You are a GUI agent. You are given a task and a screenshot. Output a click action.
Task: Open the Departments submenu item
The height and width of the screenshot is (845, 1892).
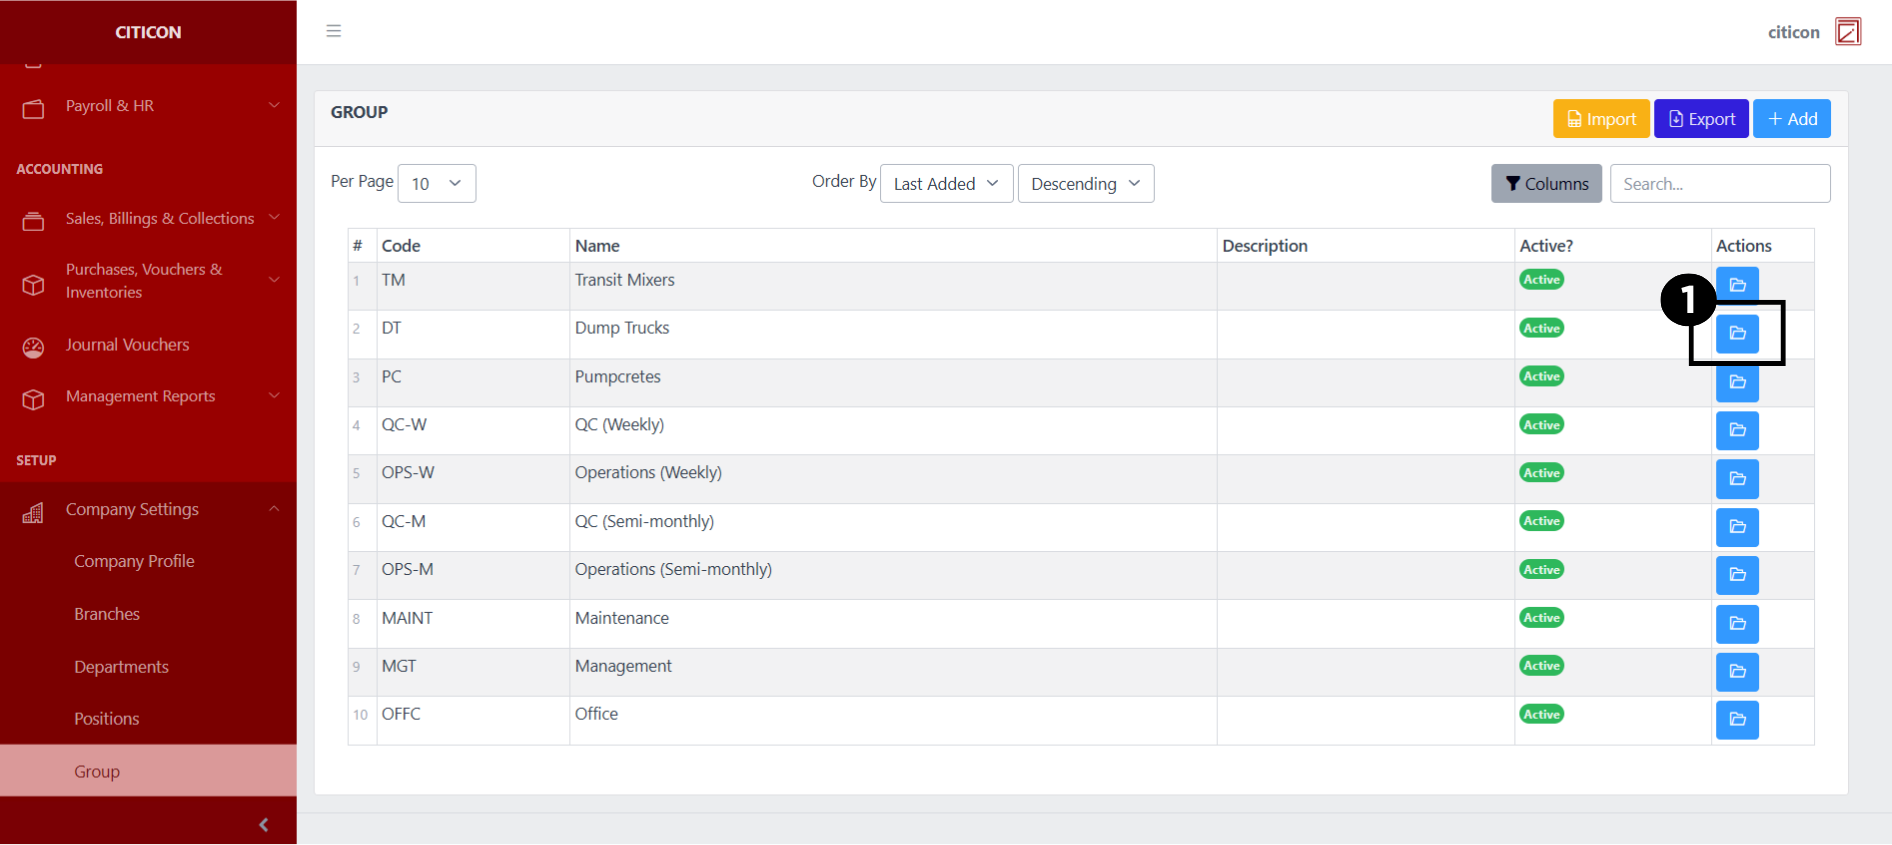pos(121,667)
